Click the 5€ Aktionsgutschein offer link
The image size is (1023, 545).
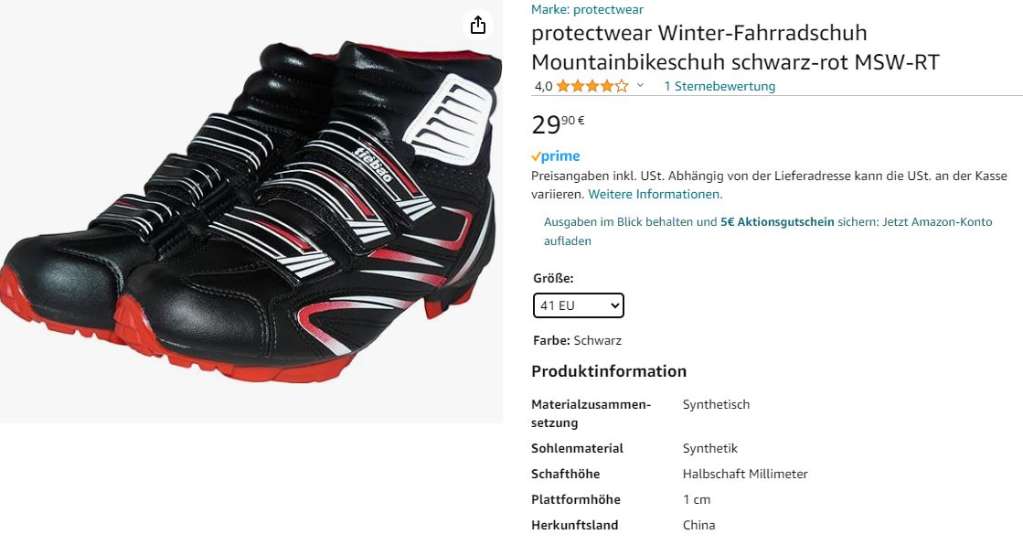pos(777,222)
